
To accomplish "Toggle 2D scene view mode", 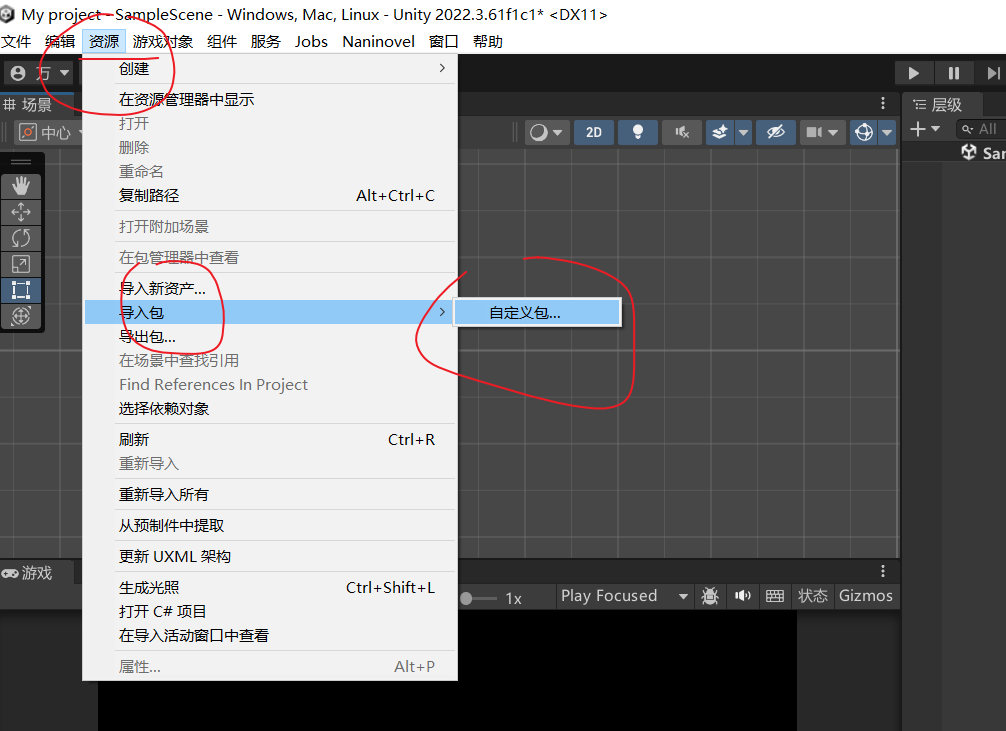I will [594, 132].
